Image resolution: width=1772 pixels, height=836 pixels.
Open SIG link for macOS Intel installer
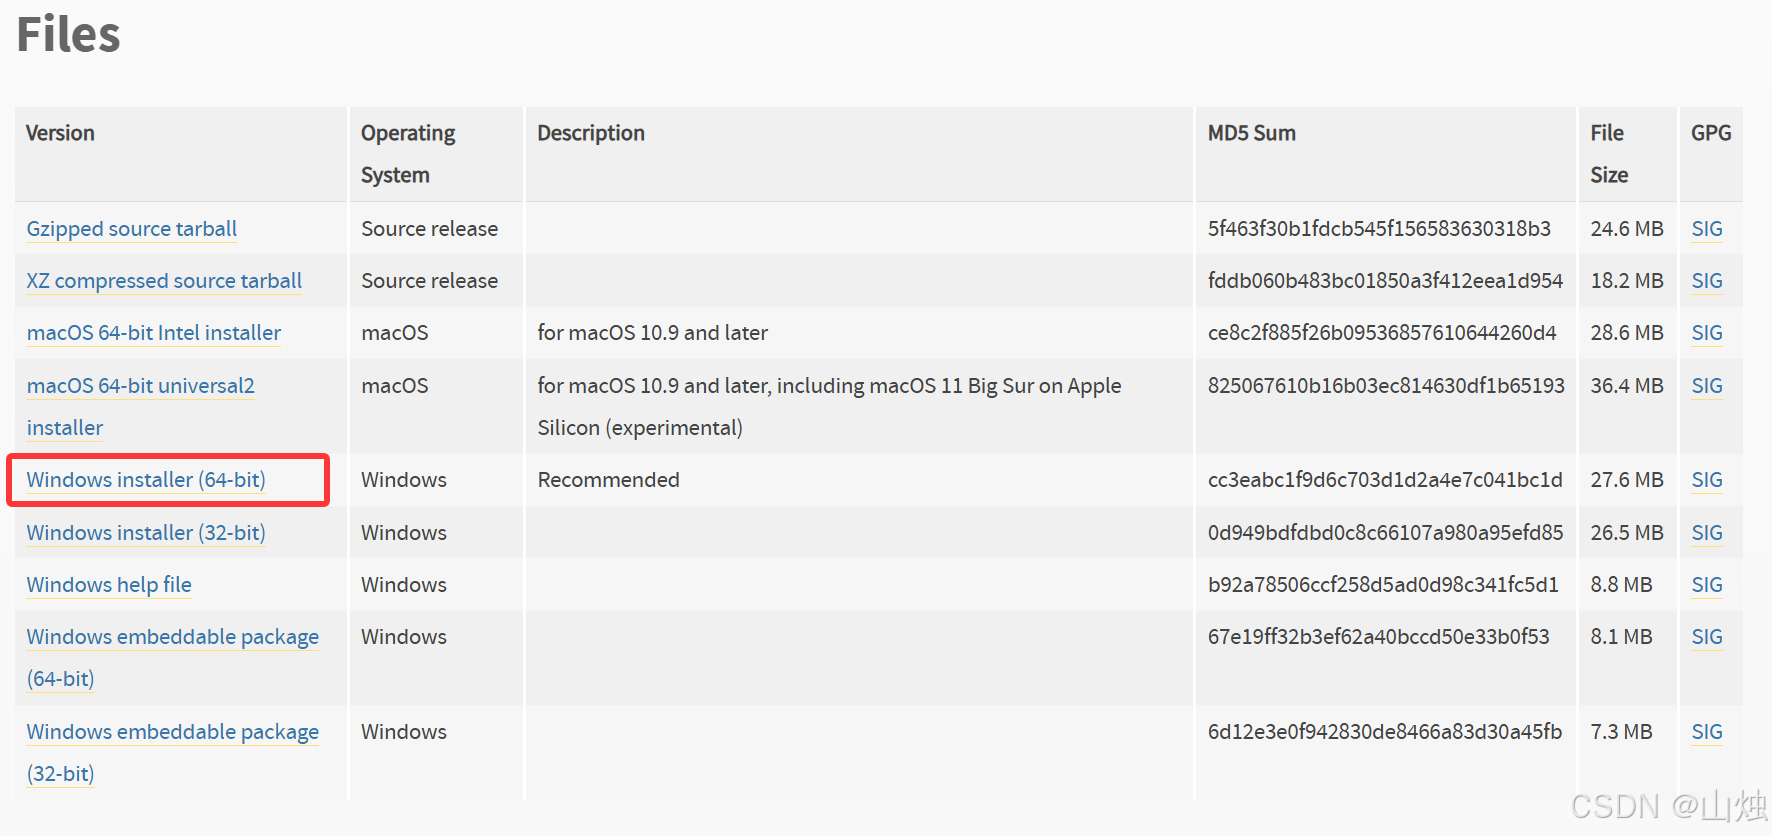1707,333
